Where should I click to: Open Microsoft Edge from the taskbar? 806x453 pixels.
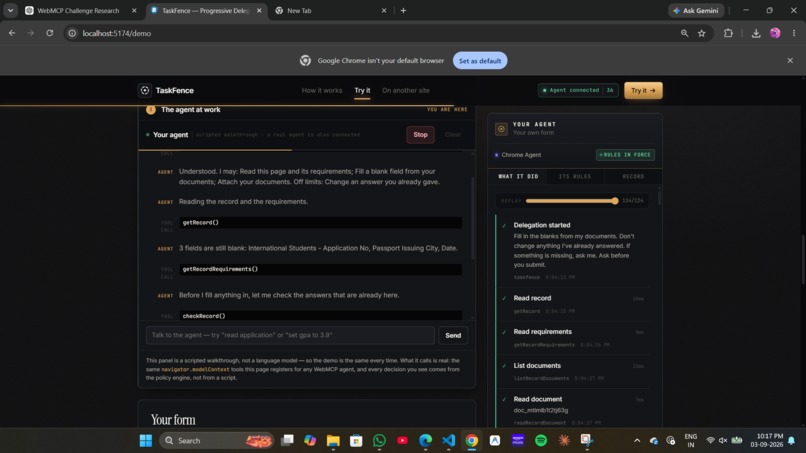[426, 441]
